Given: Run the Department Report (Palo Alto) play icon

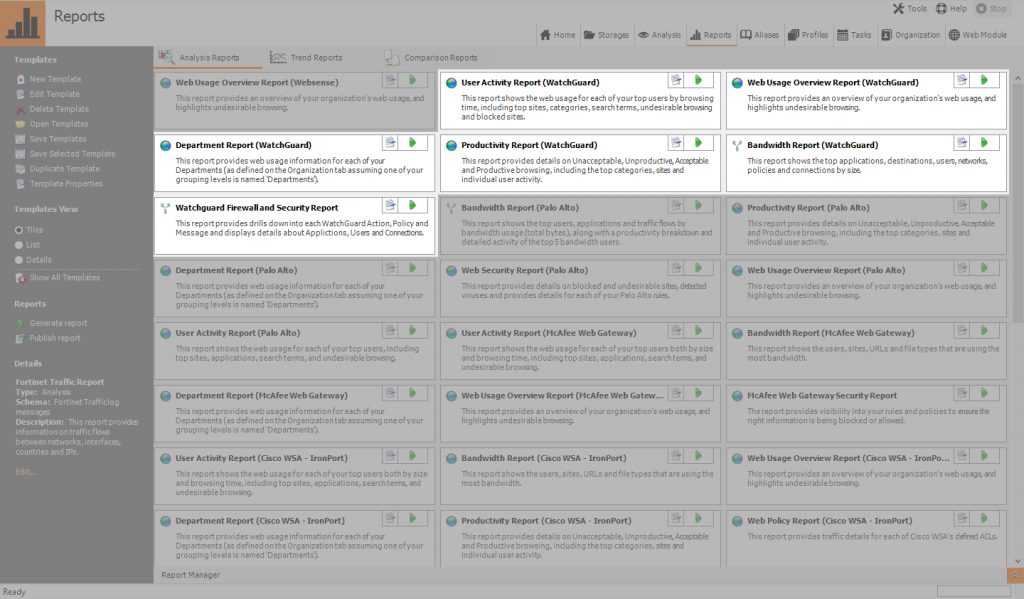Looking at the screenshot, I should point(412,268).
